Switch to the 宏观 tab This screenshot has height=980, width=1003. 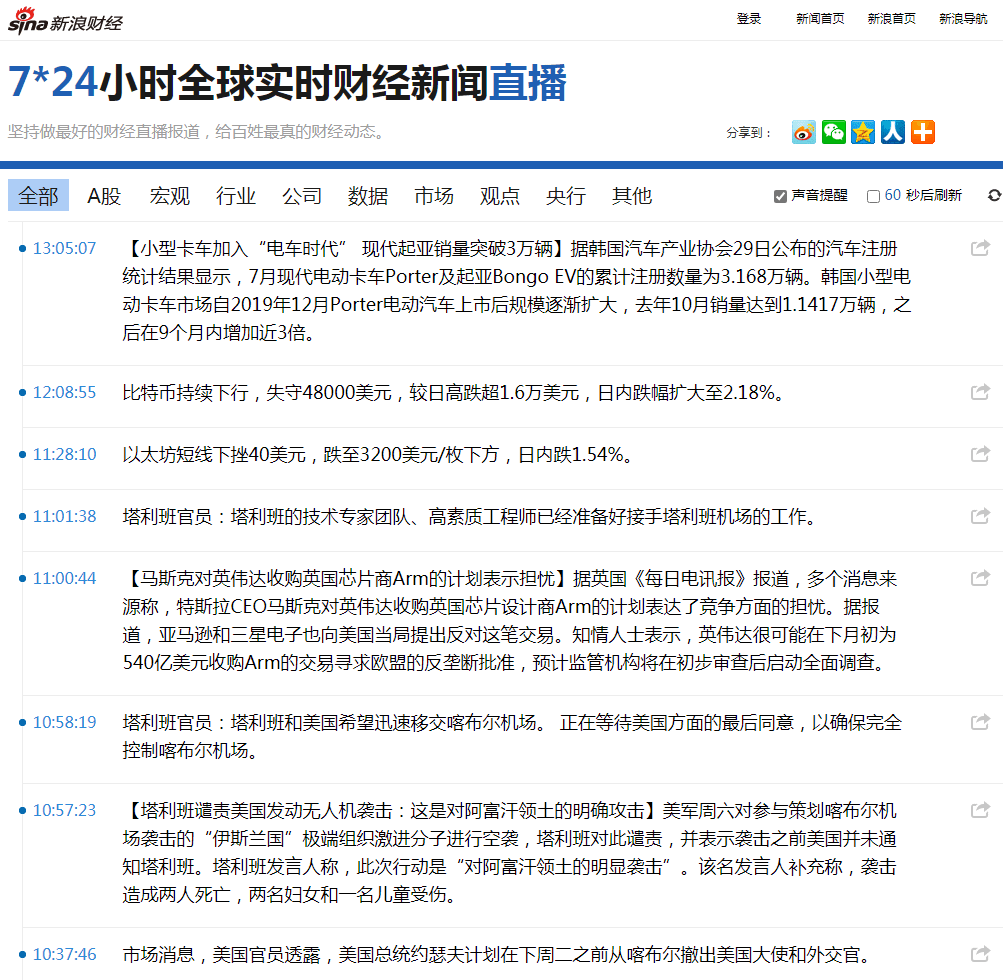[170, 195]
